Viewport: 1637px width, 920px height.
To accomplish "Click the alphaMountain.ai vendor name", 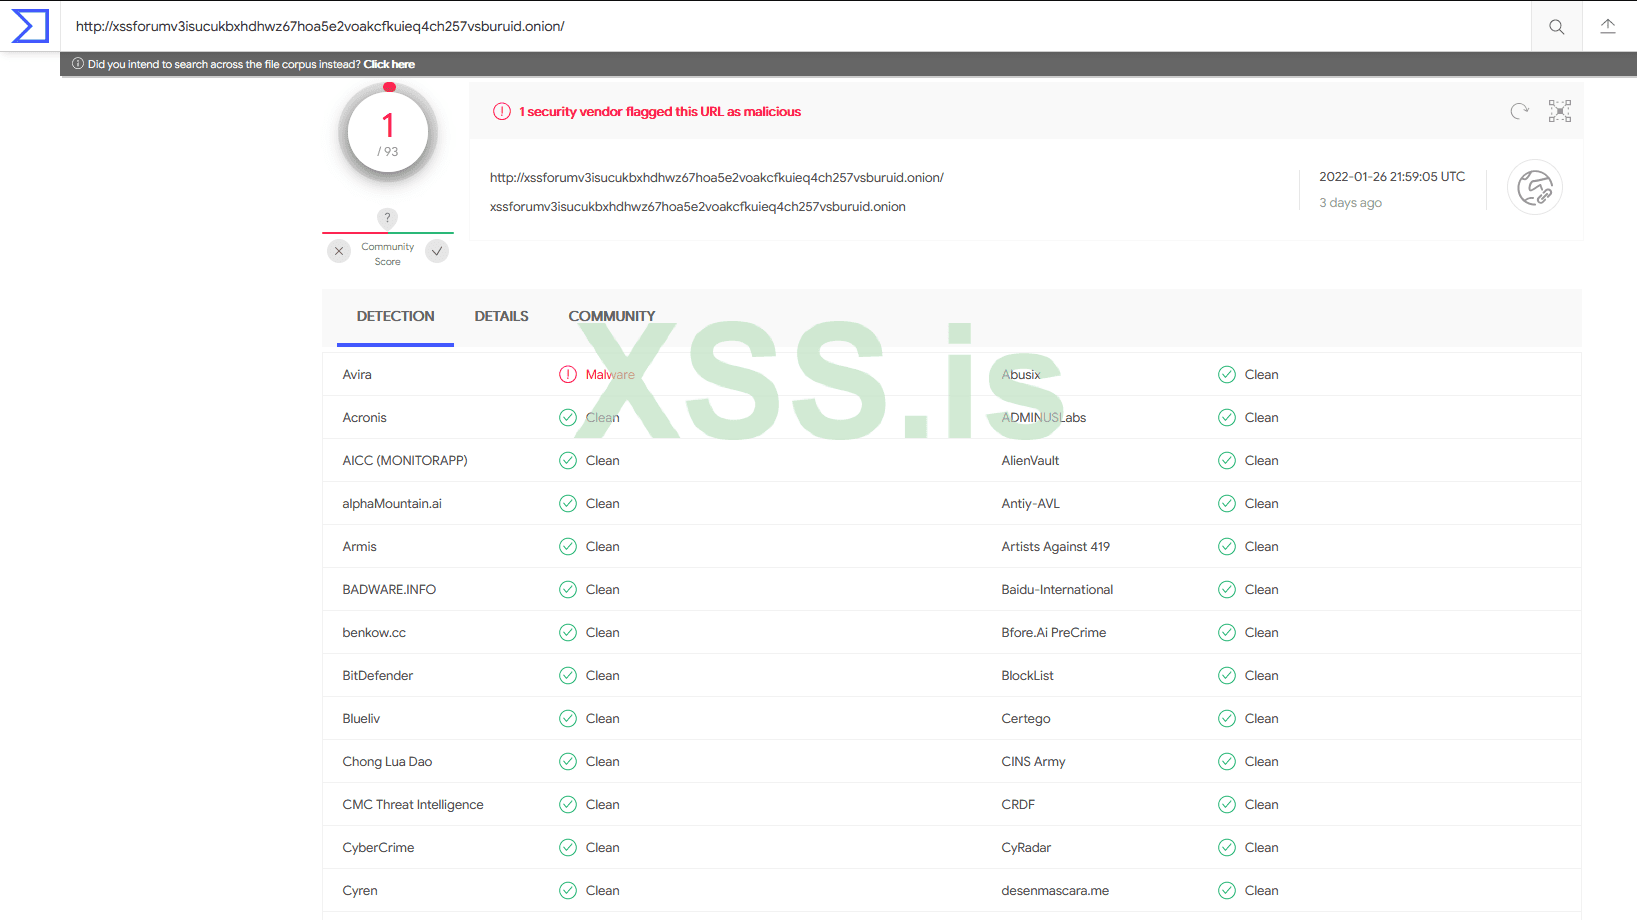I will (x=392, y=504).
